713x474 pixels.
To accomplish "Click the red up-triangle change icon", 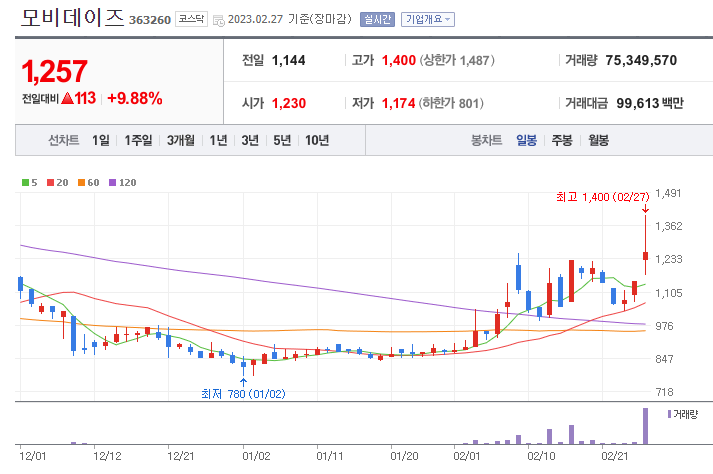I will 67,98.
